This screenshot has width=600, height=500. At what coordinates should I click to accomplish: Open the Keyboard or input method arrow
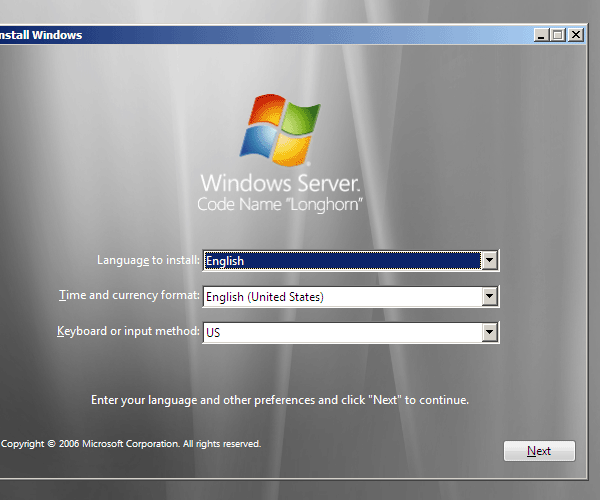[x=489, y=332]
